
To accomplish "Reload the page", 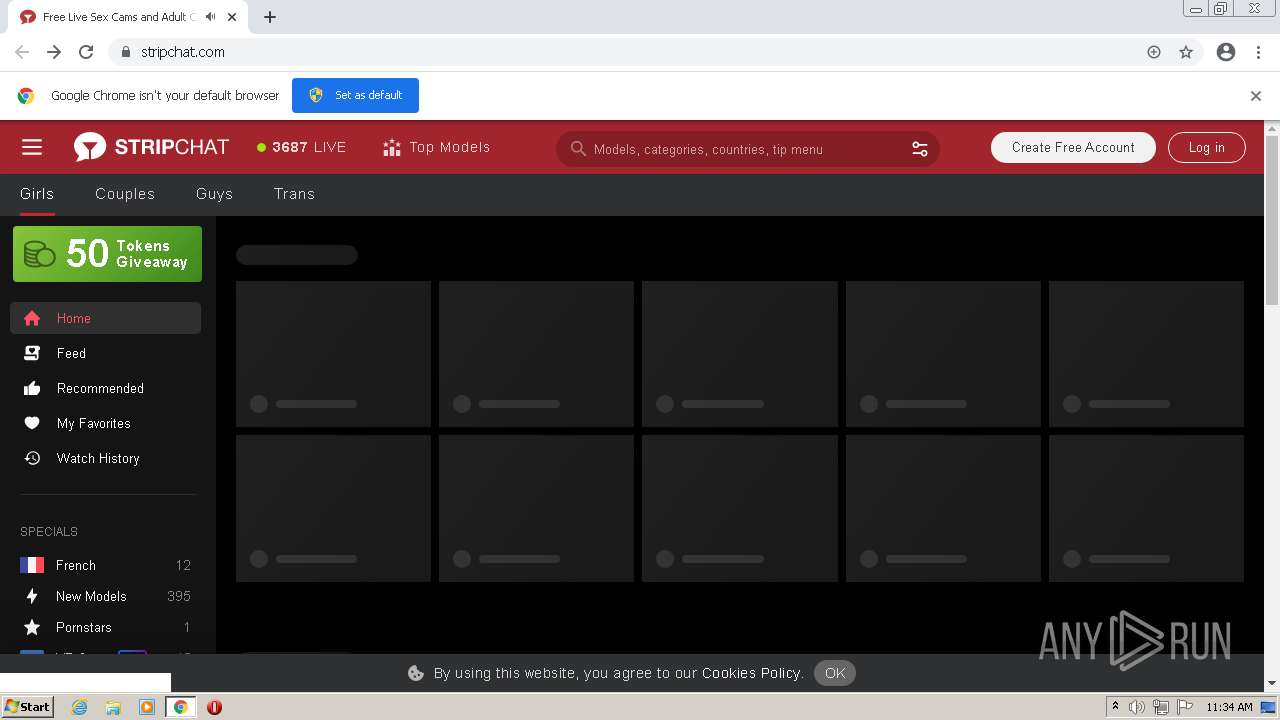I will pyautogui.click(x=86, y=52).
